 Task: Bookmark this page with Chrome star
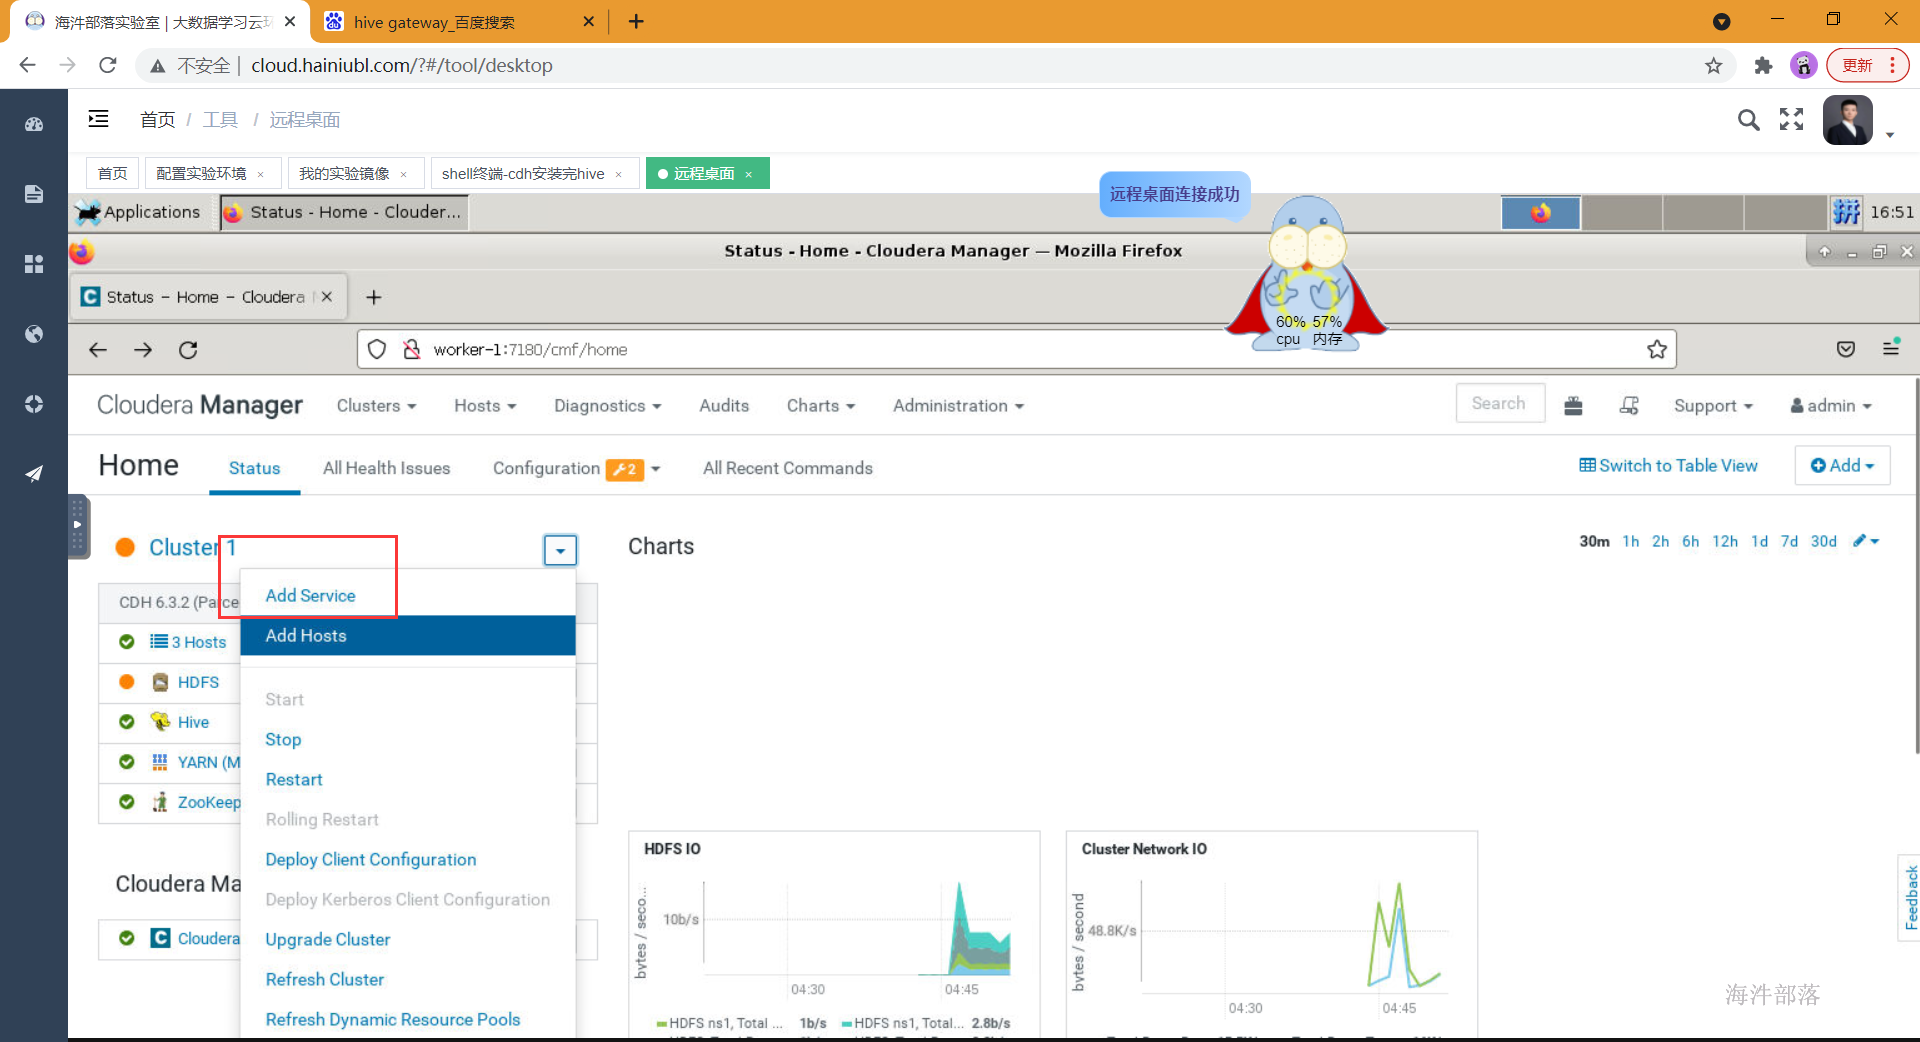point(1714,65)
